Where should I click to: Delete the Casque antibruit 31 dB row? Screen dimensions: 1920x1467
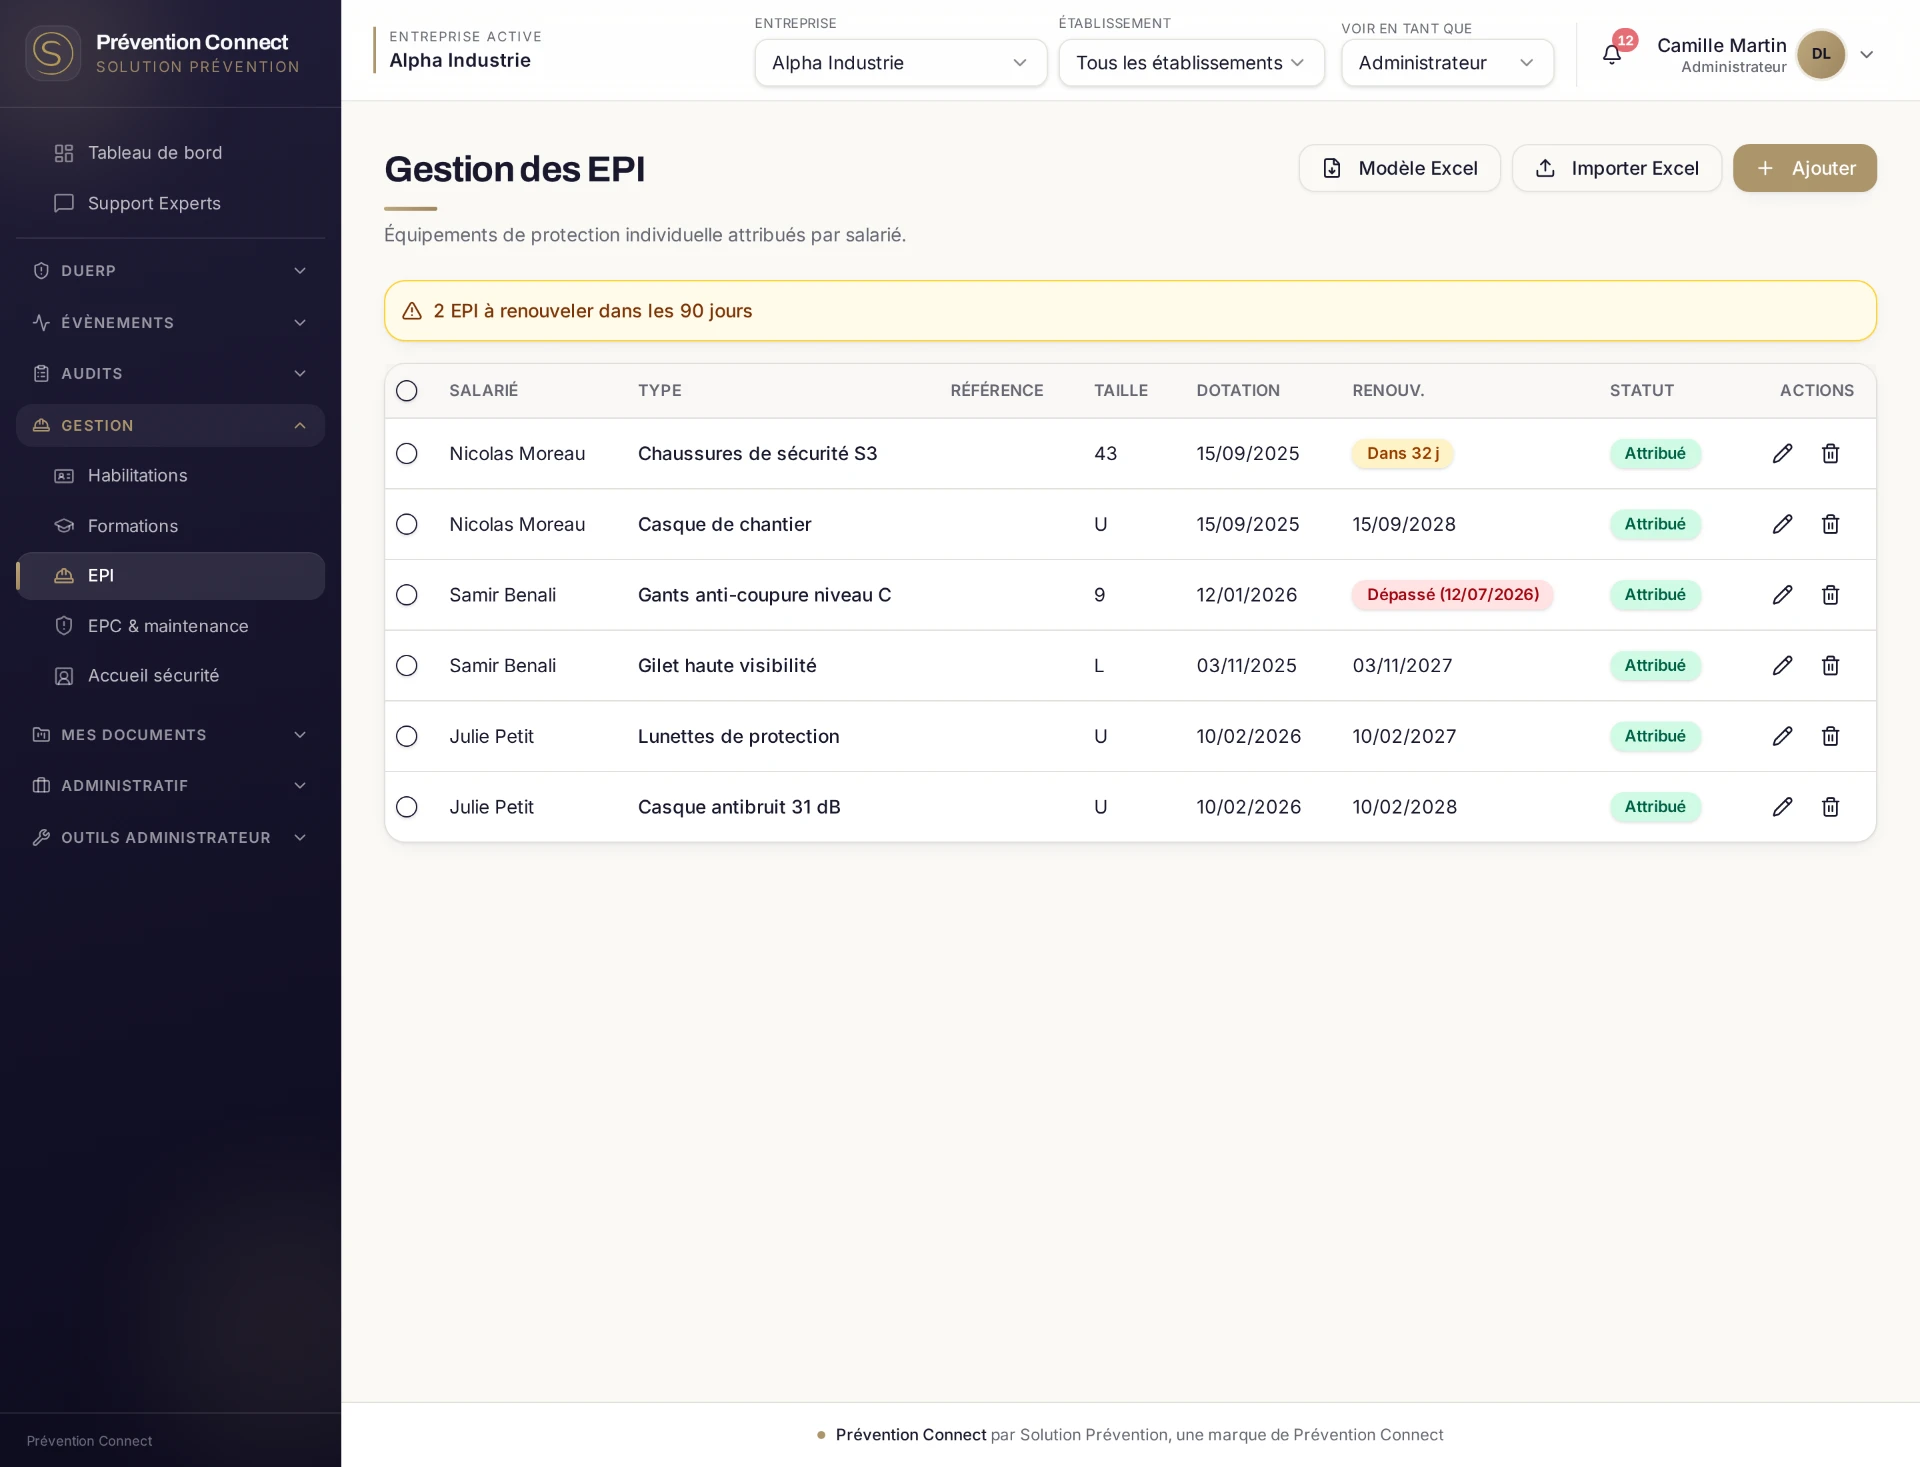1830,807
